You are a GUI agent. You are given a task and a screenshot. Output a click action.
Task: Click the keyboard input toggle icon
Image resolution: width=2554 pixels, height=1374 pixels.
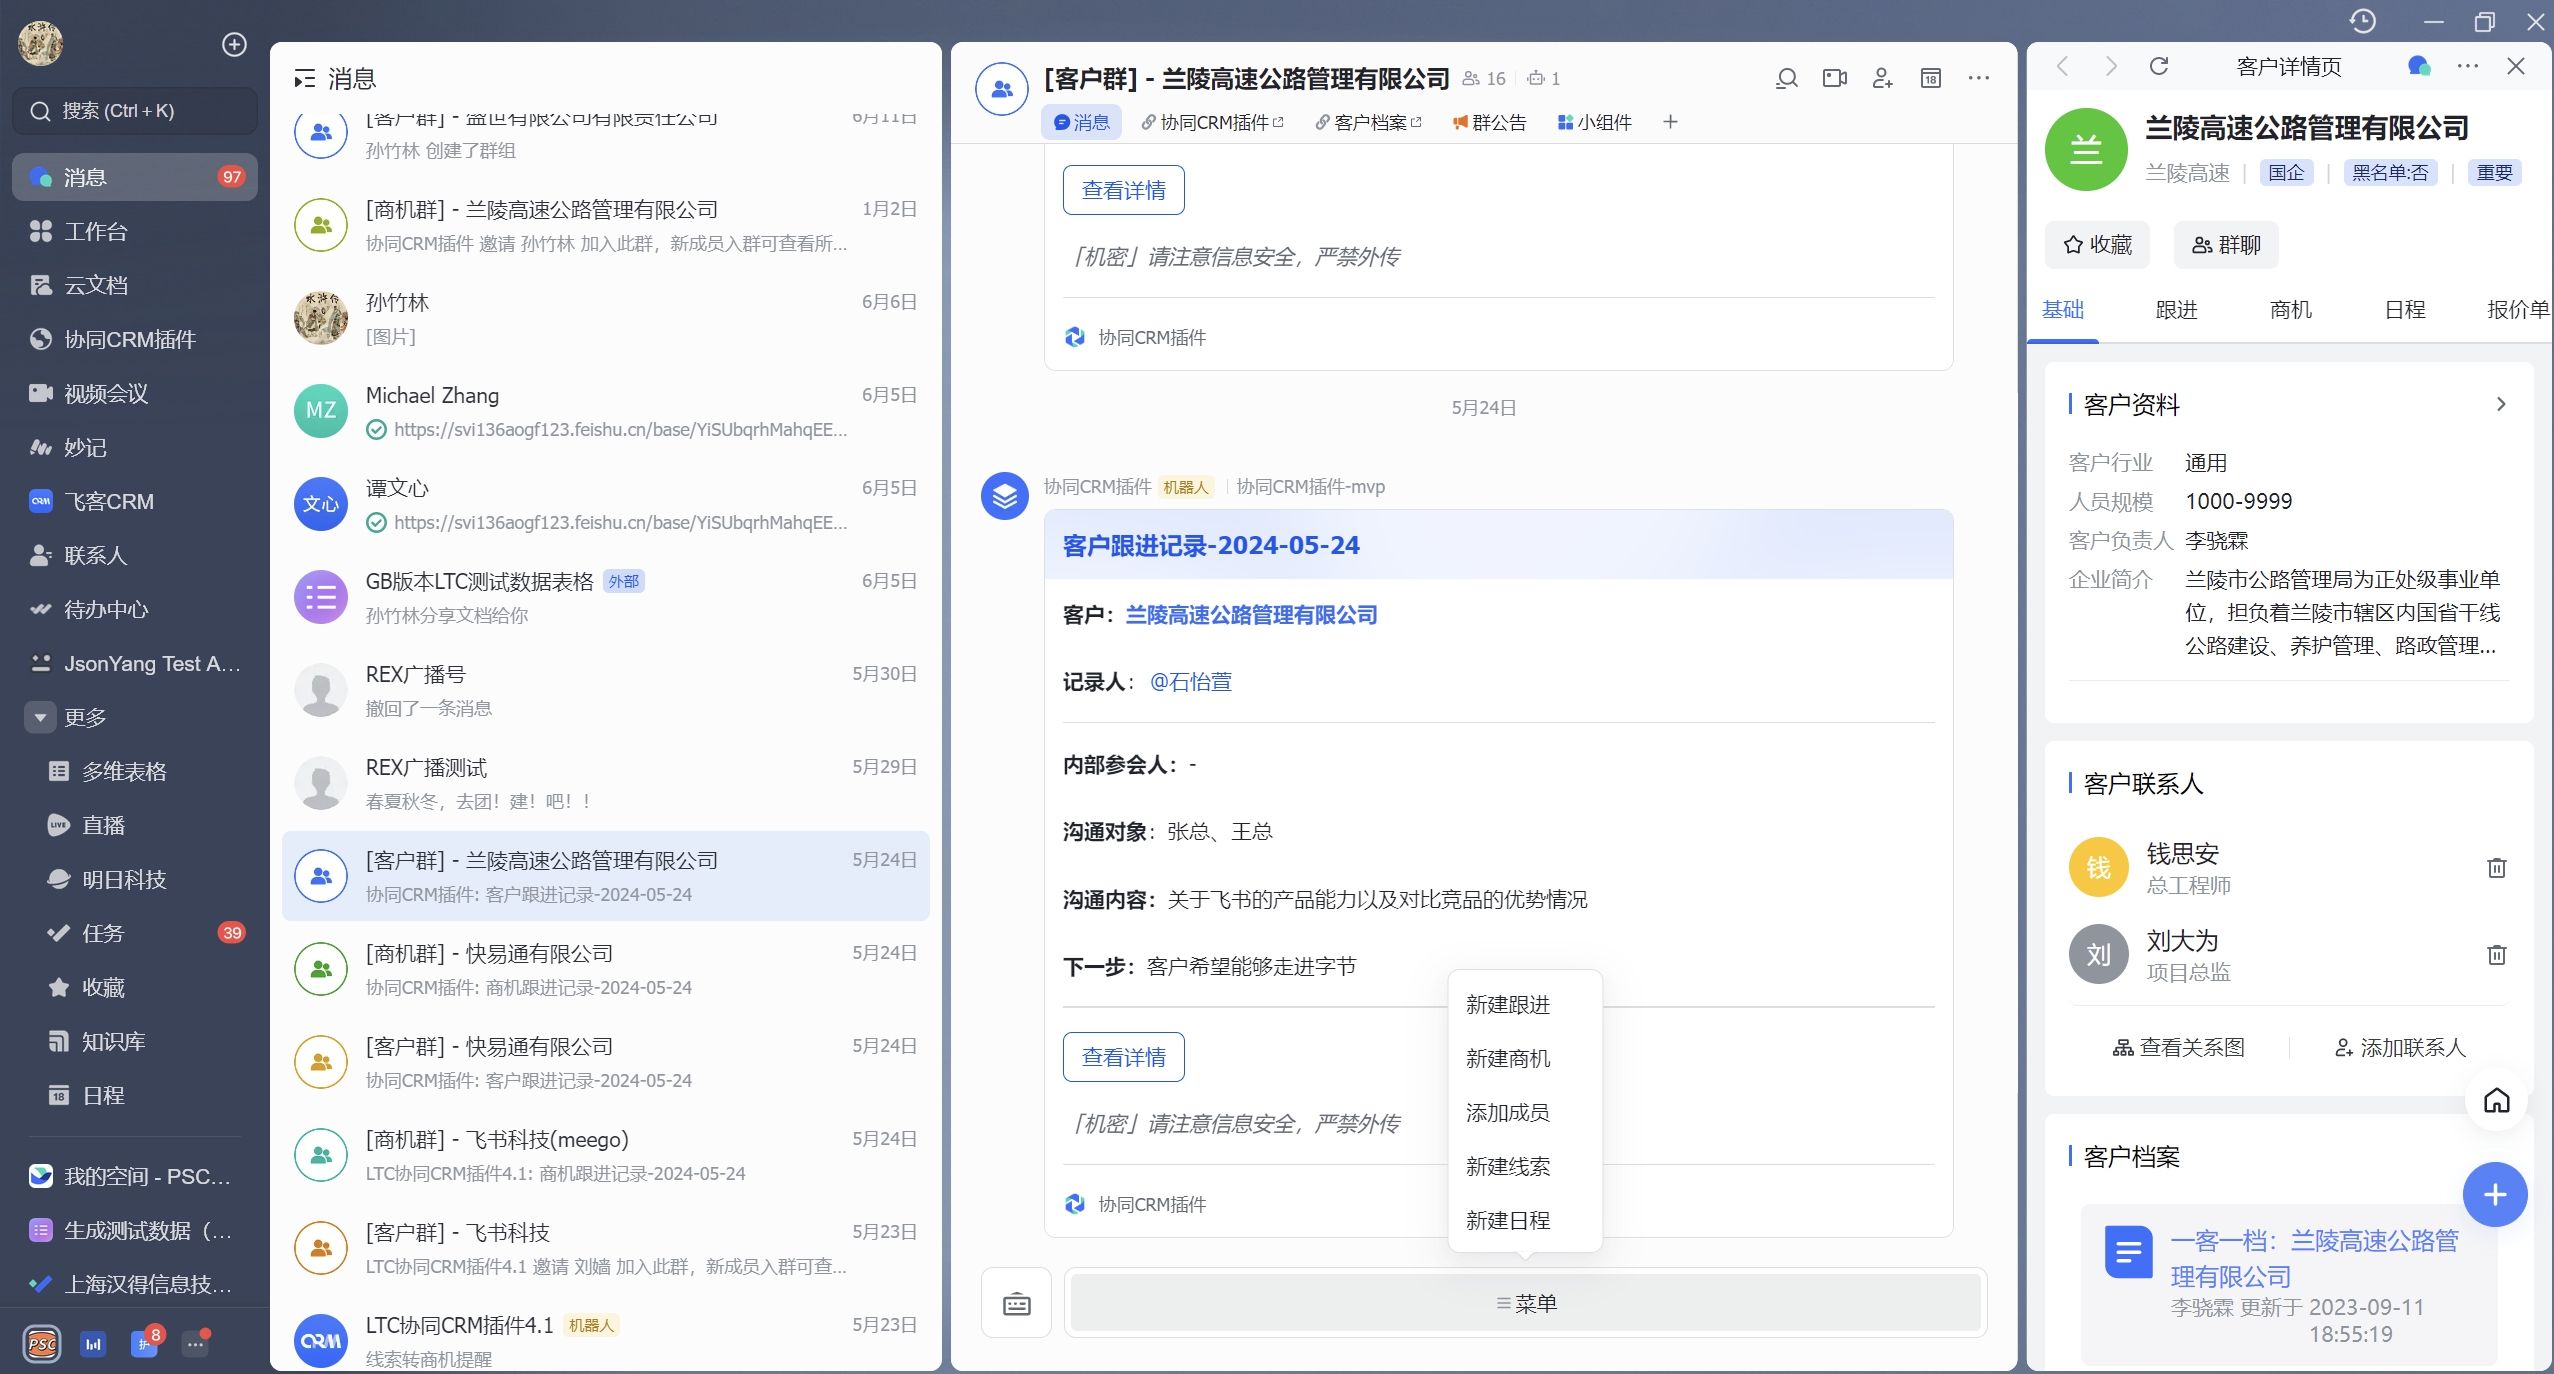click(1016, 1303)
